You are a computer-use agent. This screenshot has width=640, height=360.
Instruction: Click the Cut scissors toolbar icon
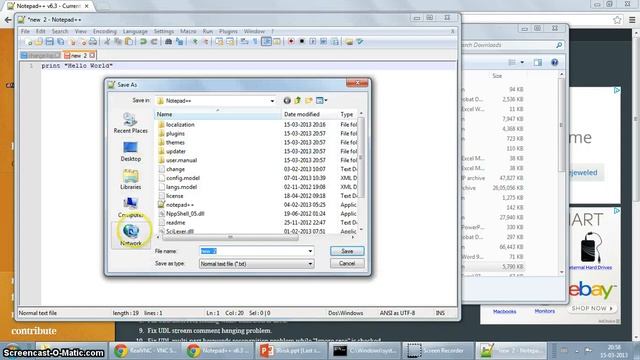point(107,42)
